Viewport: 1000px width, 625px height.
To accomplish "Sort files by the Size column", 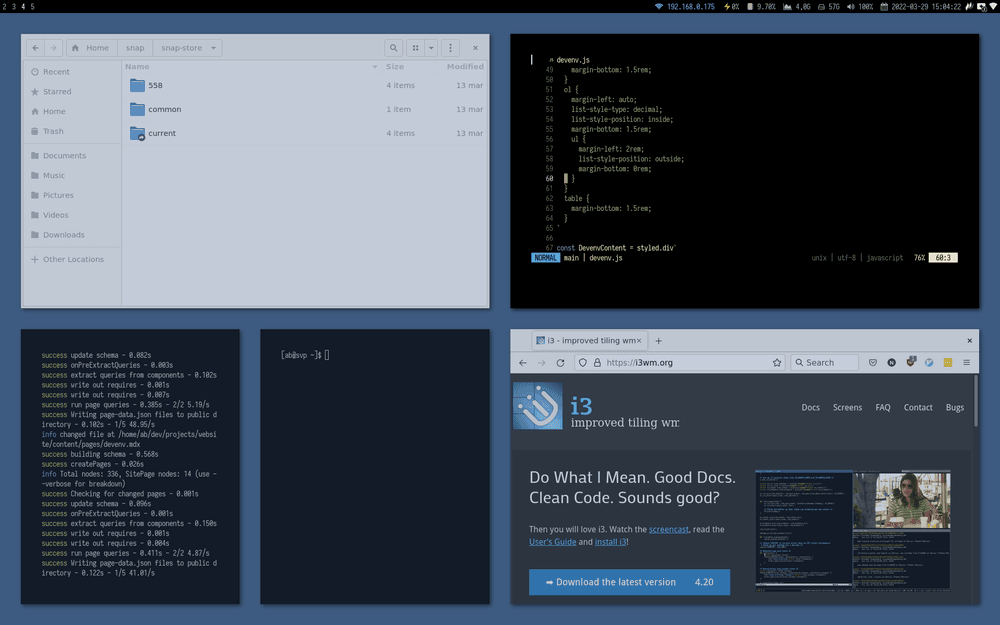I will [407, 66].
